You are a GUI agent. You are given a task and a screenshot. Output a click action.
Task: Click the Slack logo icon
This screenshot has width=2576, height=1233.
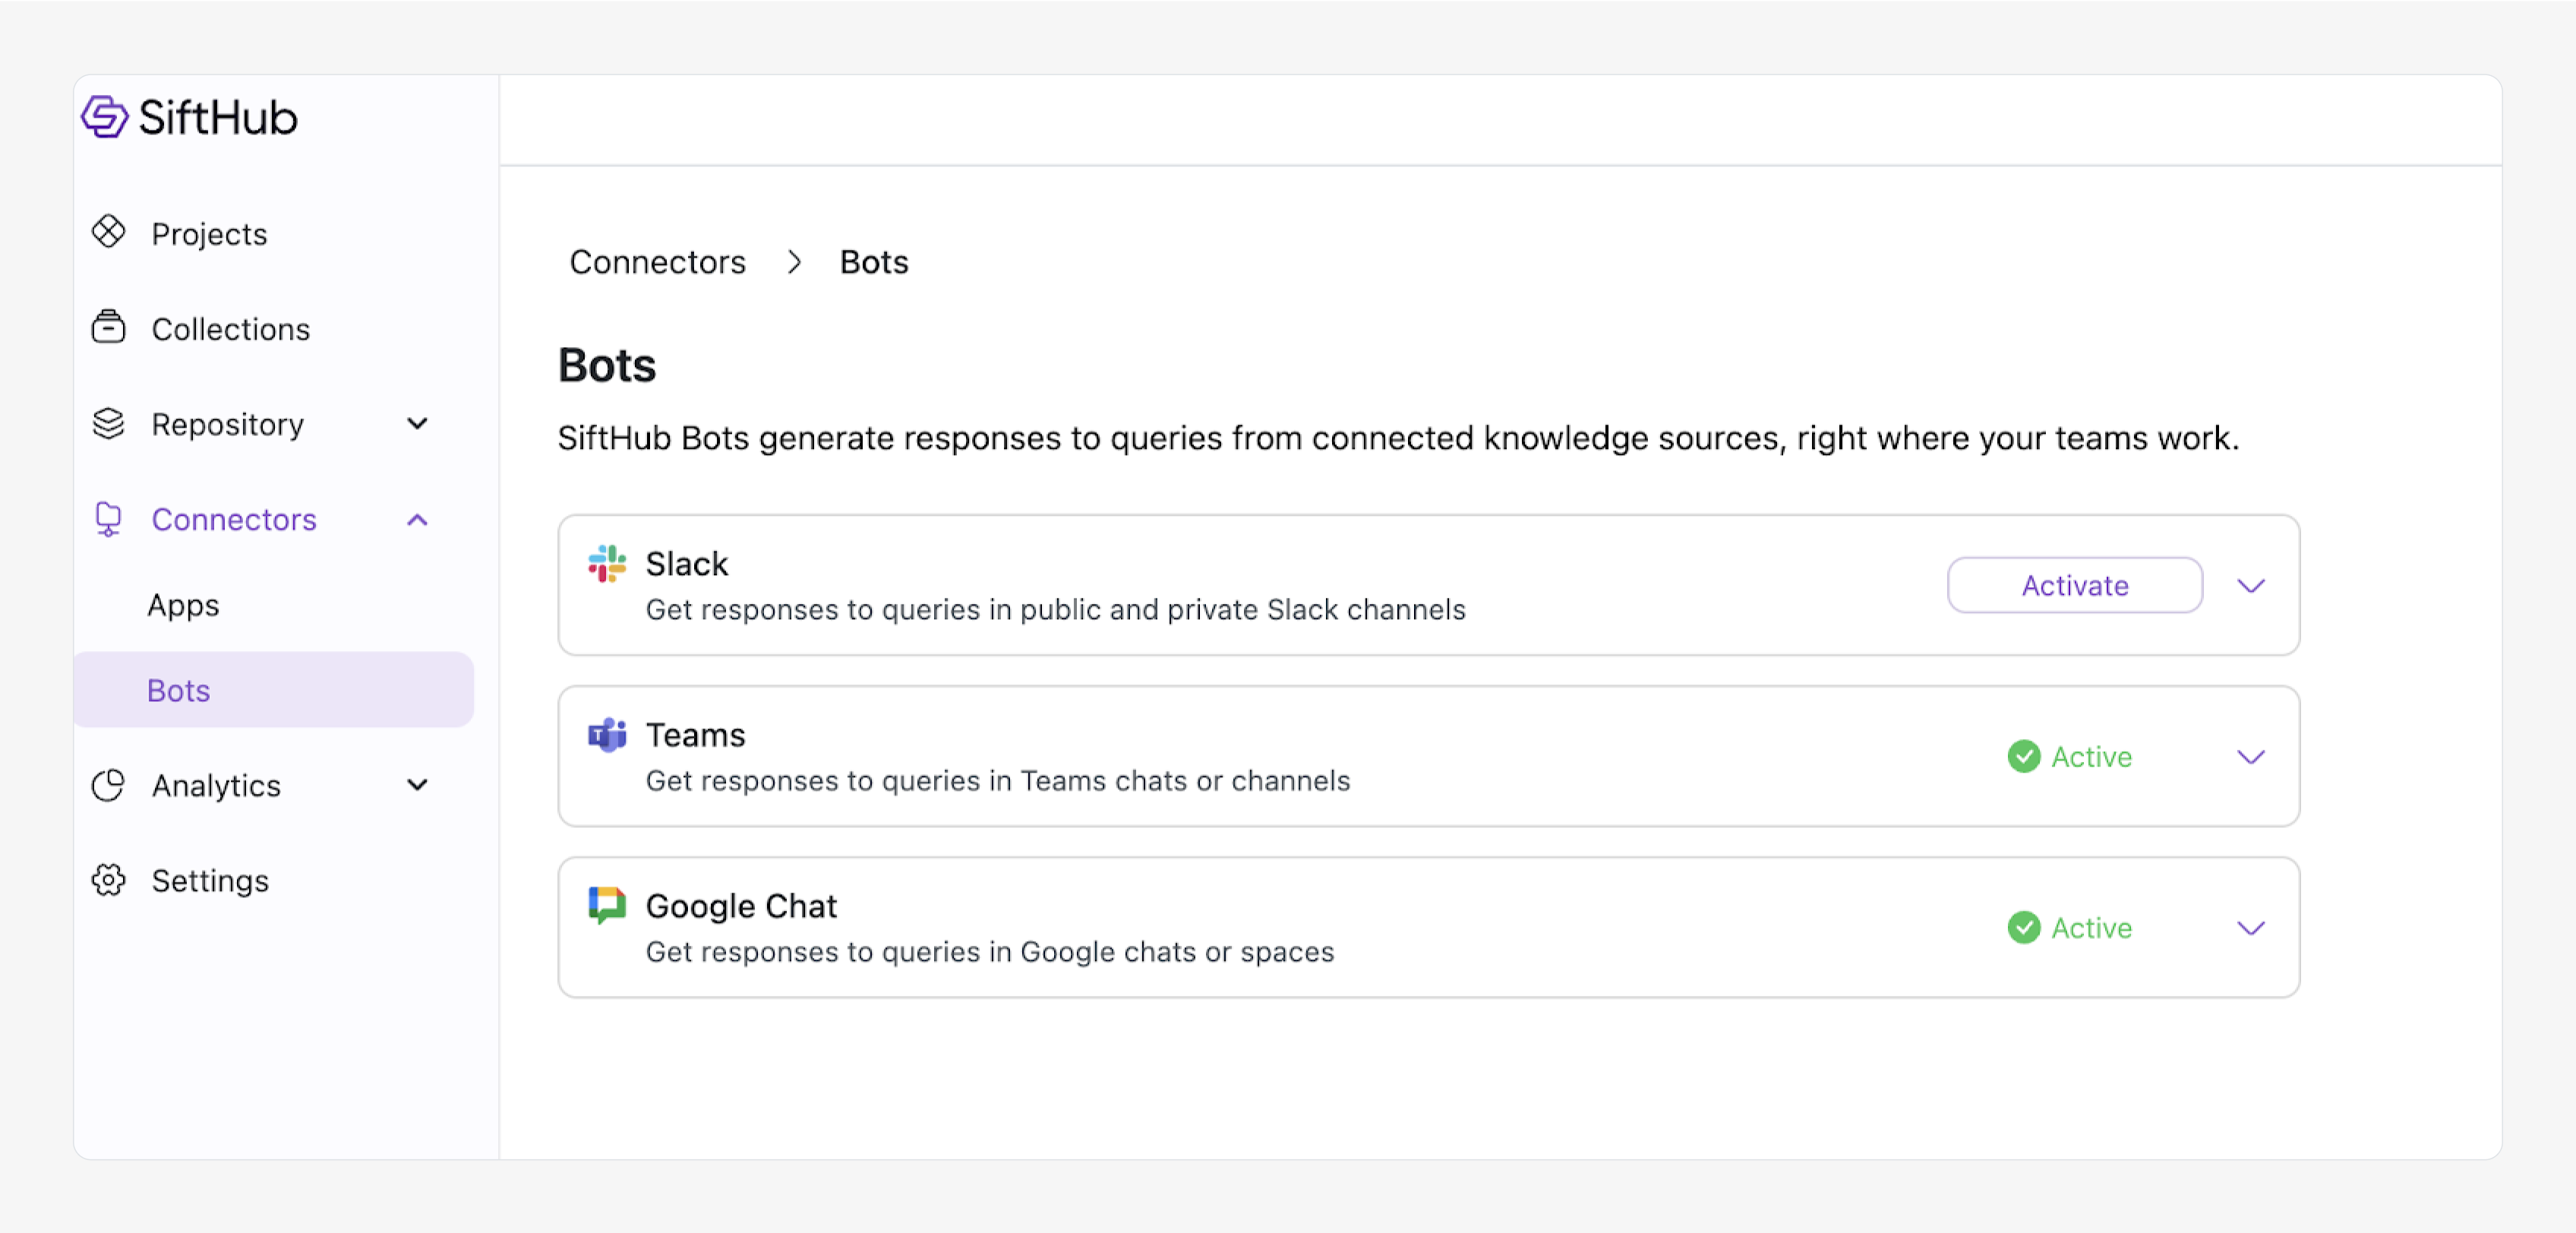pos(607,564)
